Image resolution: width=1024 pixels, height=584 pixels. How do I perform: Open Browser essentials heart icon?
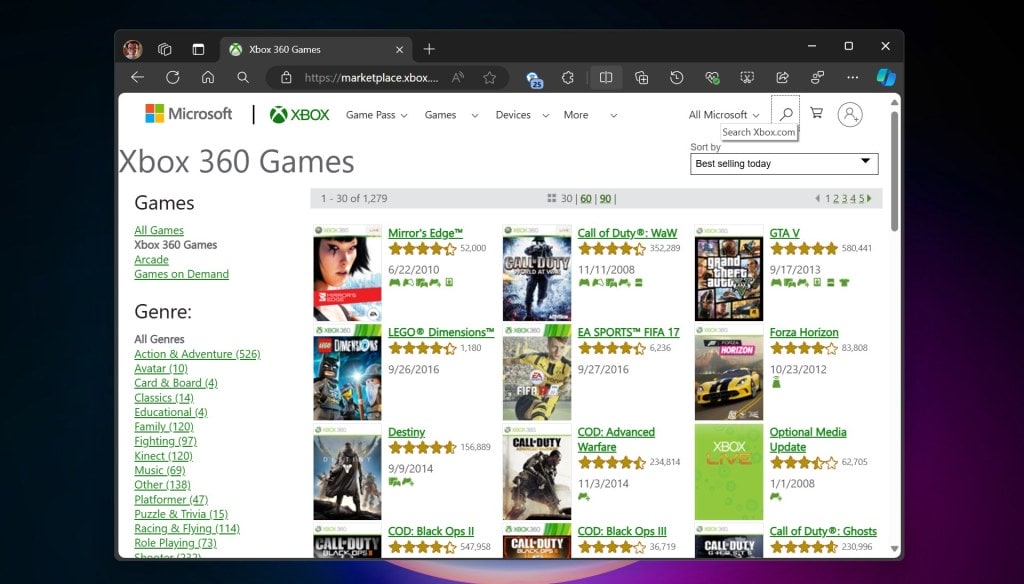tap(712, 78)
